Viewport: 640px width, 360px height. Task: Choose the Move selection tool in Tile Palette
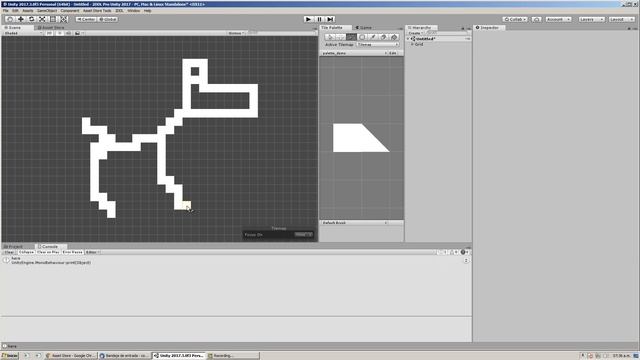click(x=340, y=37)
